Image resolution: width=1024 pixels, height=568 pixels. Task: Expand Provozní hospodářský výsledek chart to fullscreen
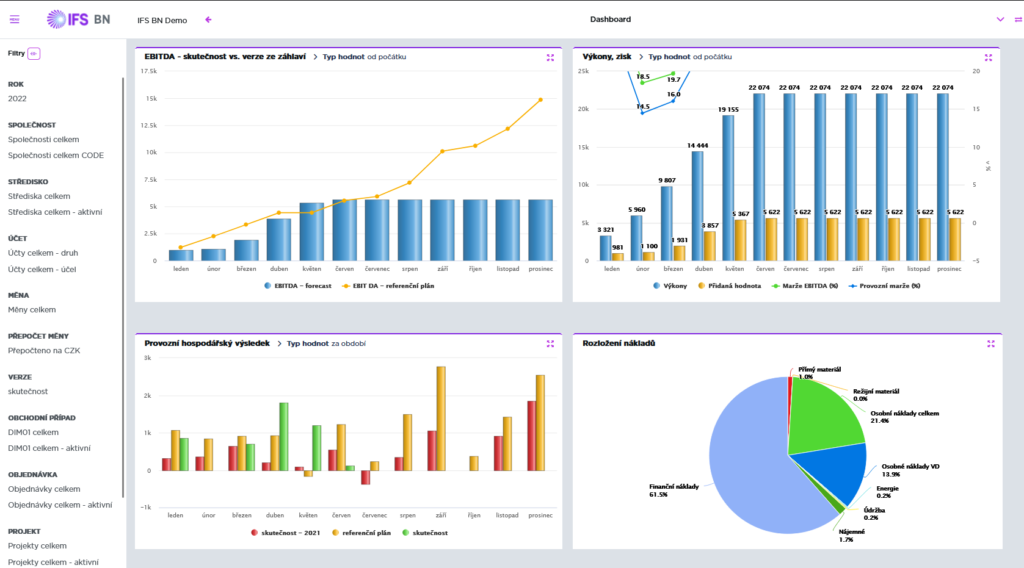point(550,343)
